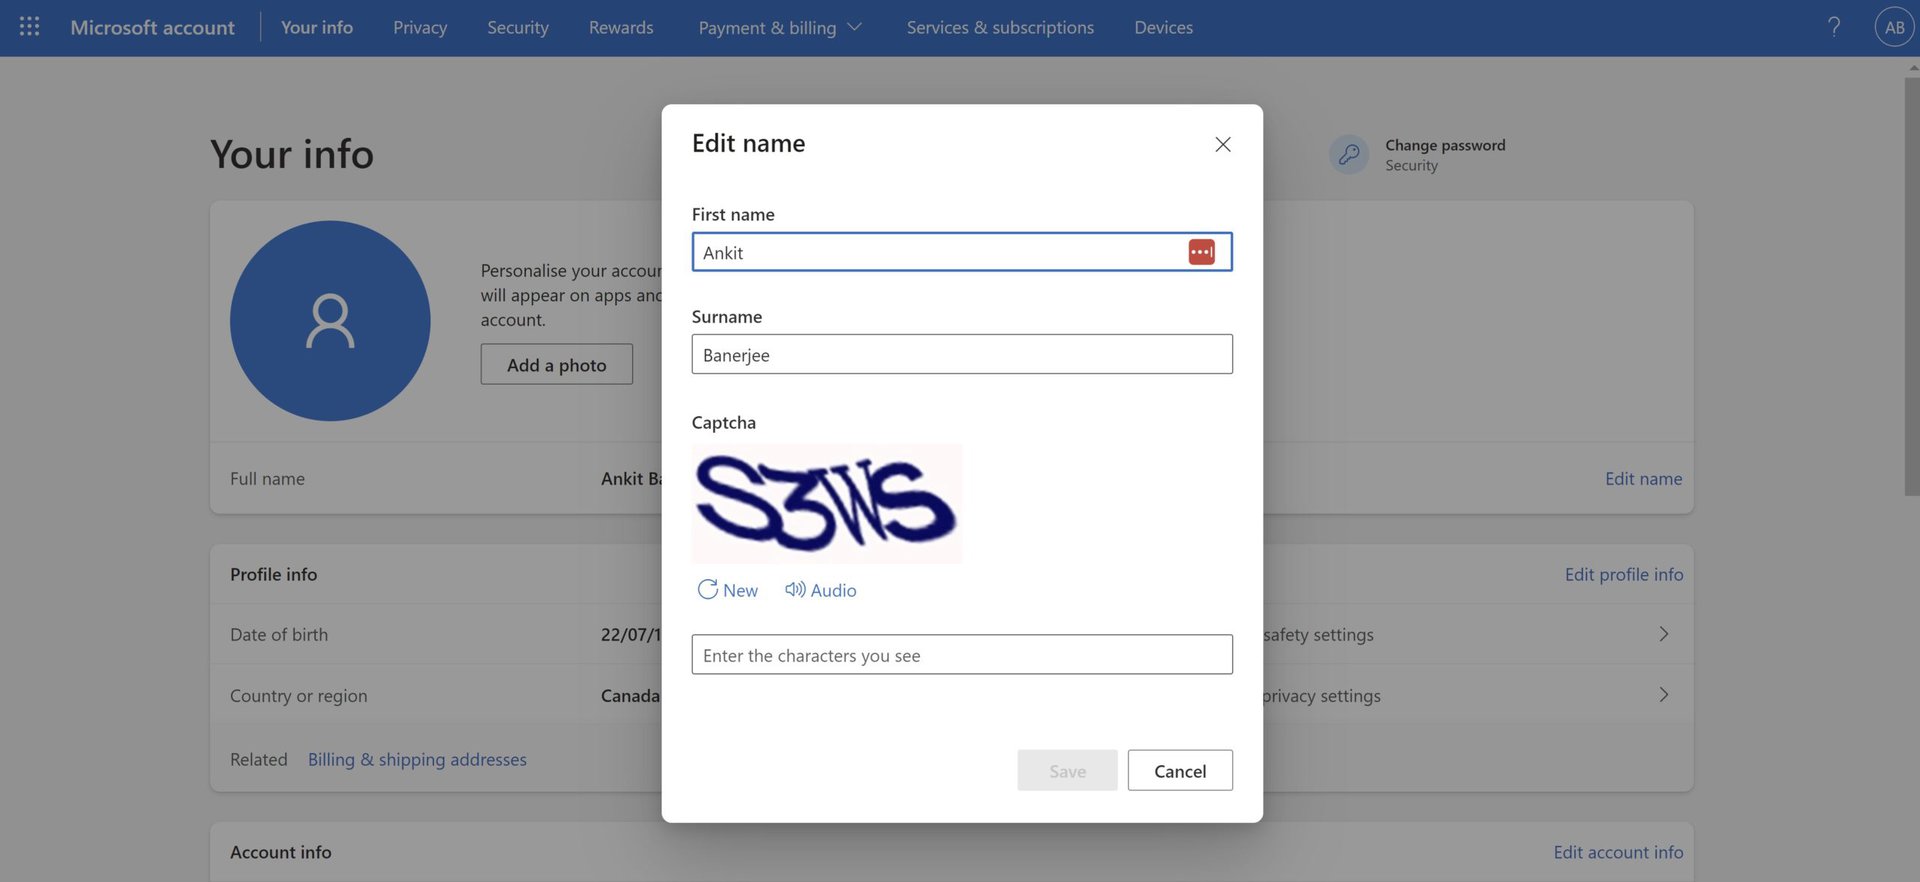1920x882 pixels.
Task: Click into the Surname text field
Action: pyautogui.click(x=961, y=355)
